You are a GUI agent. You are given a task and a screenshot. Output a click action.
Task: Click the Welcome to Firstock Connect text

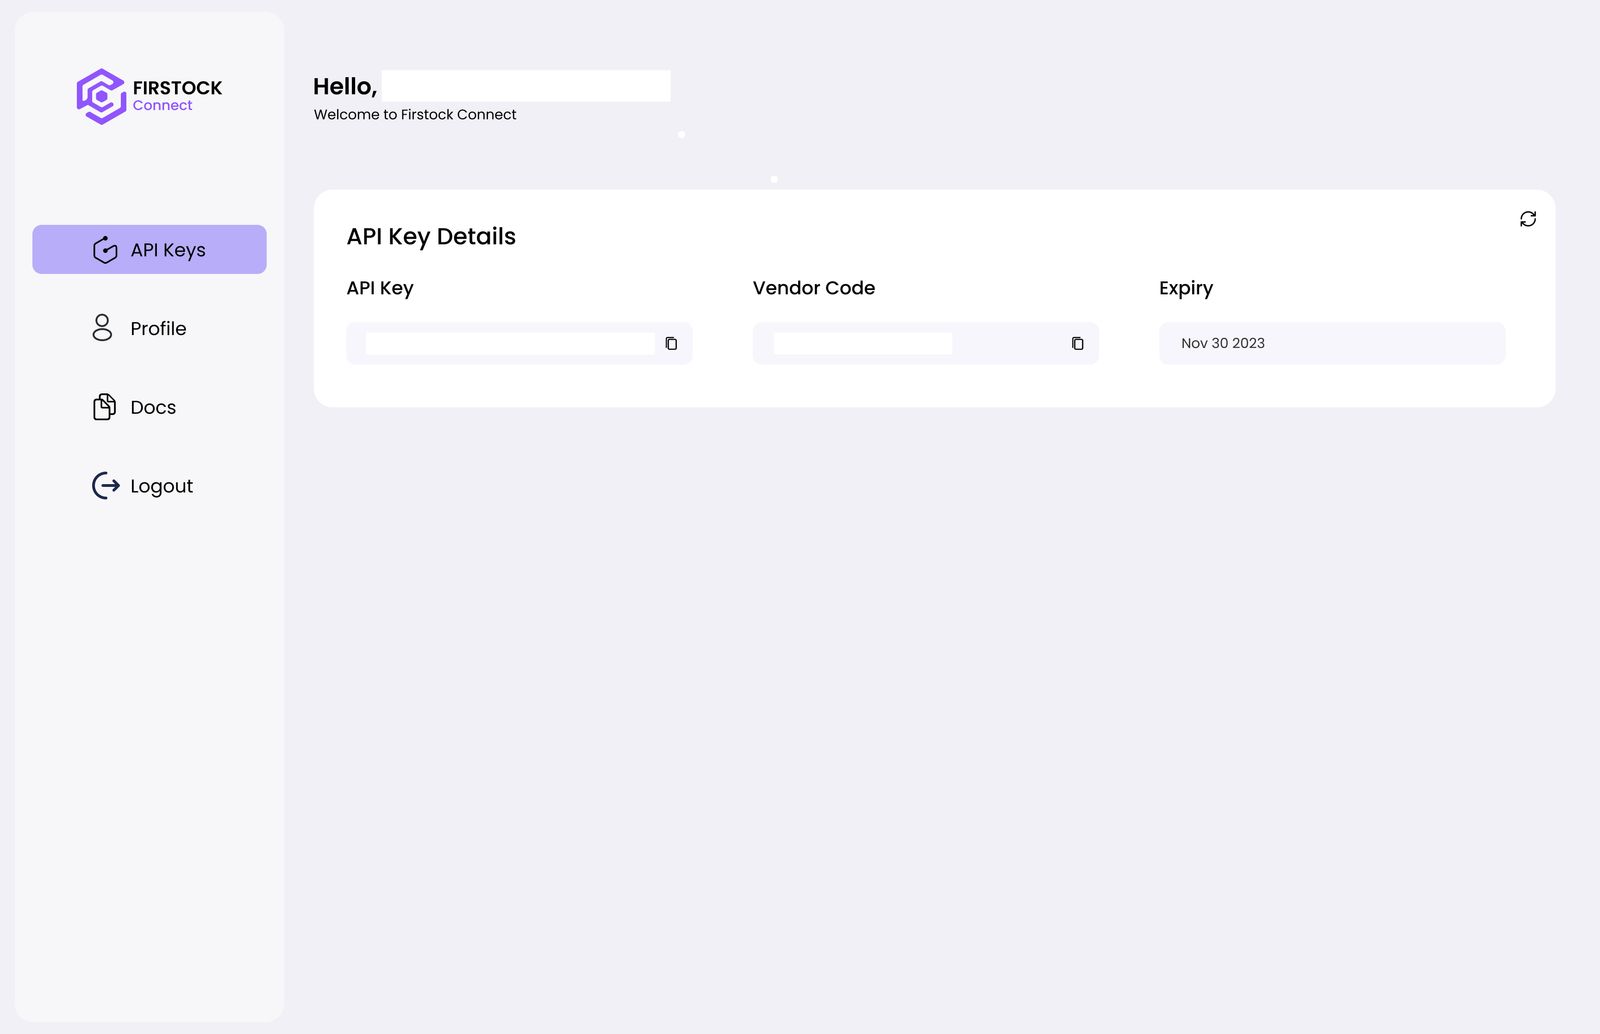coord(415,114)
